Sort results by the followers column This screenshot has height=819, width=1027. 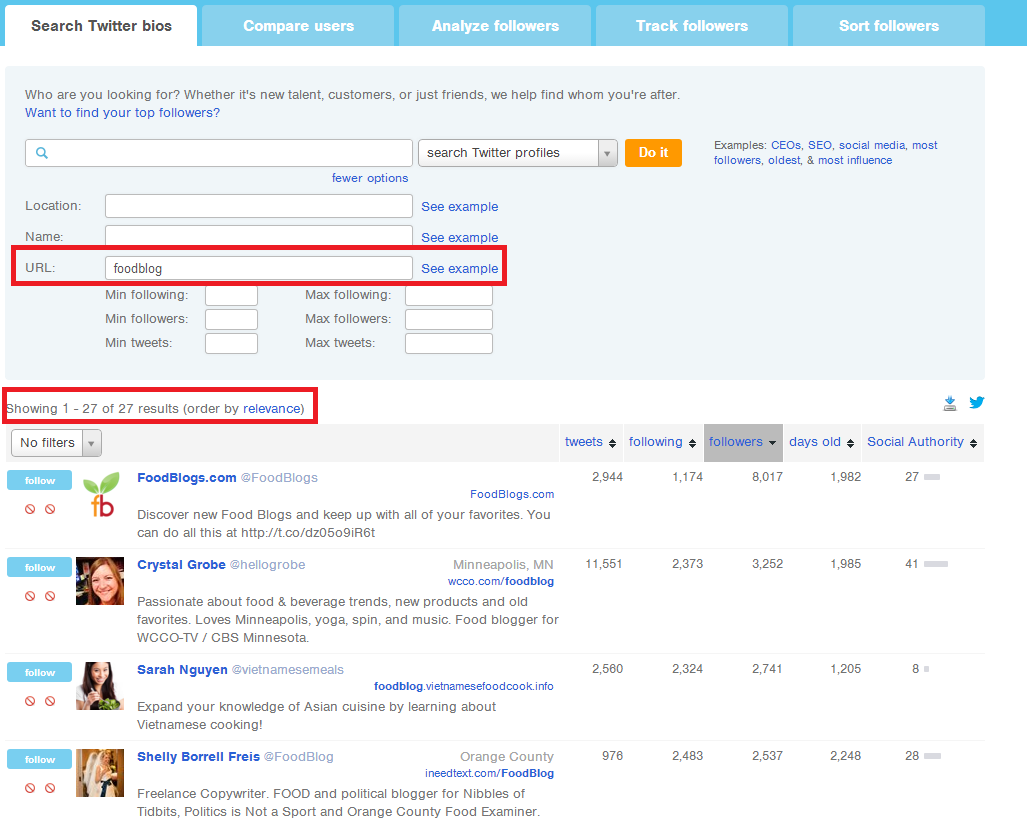(x=742, y=442)
